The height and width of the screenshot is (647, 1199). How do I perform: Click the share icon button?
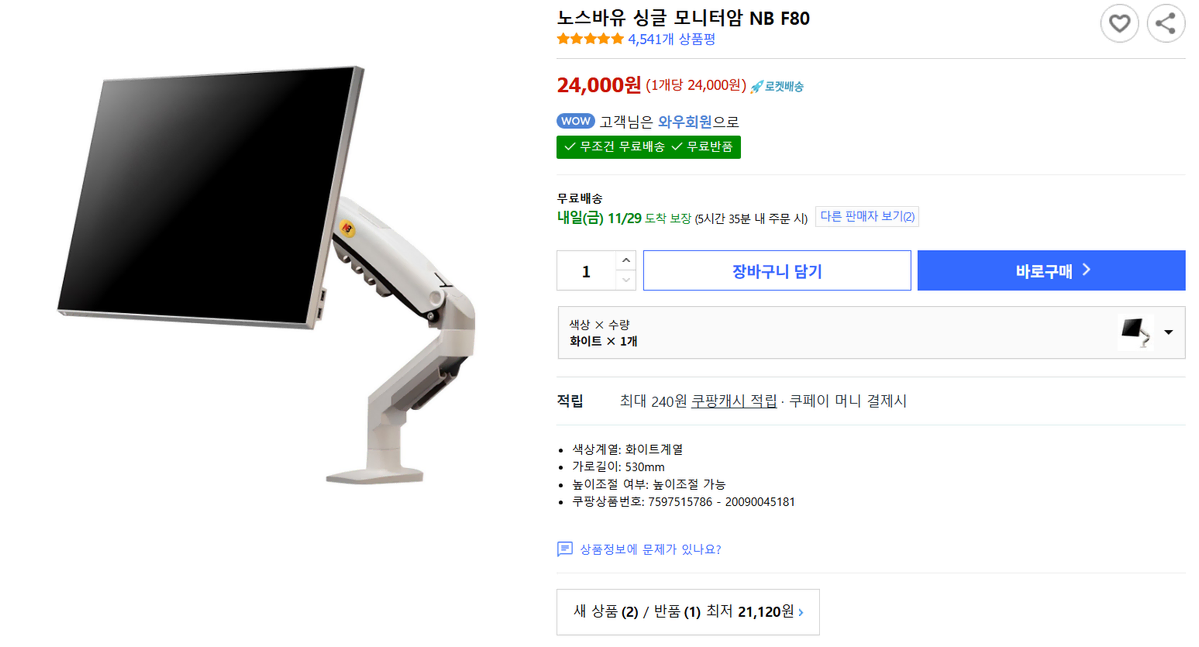1165,24
